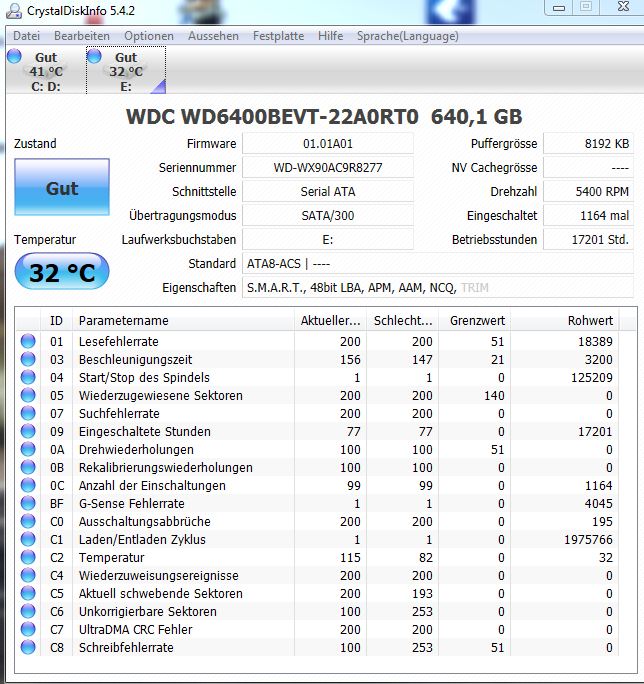Click the Übertragungsmodus field SATA/300

(328, 215)
